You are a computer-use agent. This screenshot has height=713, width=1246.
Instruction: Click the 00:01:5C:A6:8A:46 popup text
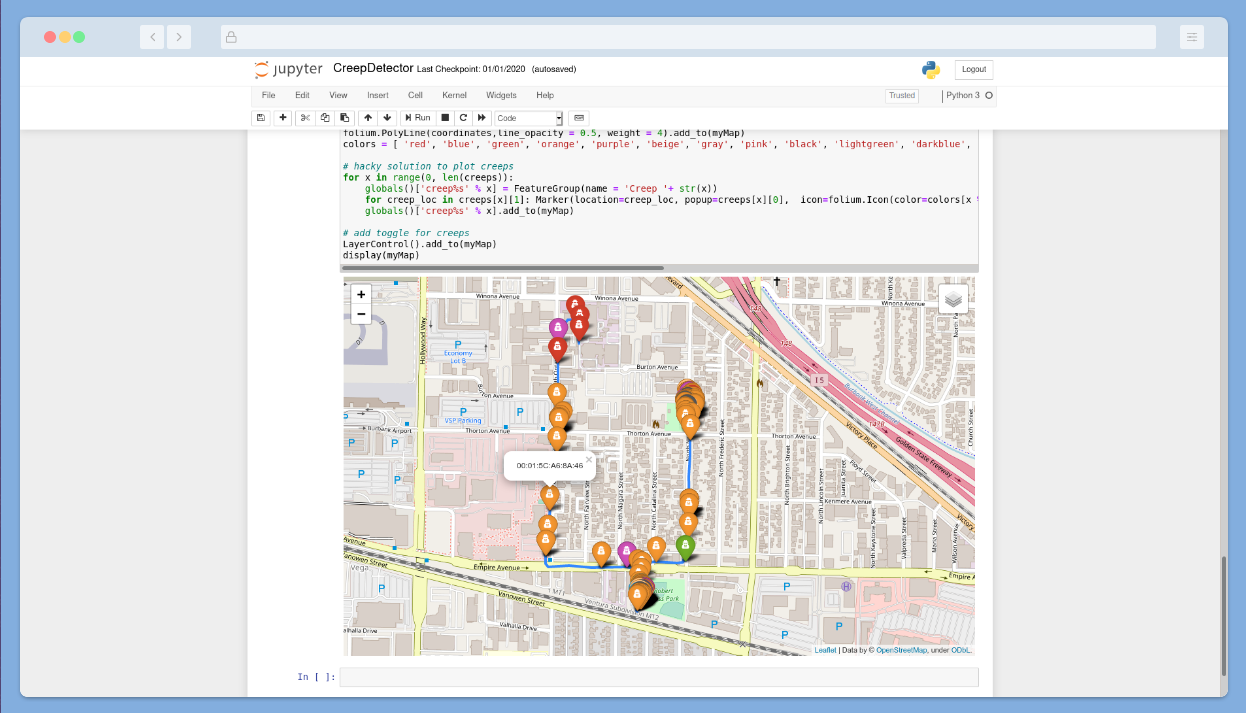[550, 466]
